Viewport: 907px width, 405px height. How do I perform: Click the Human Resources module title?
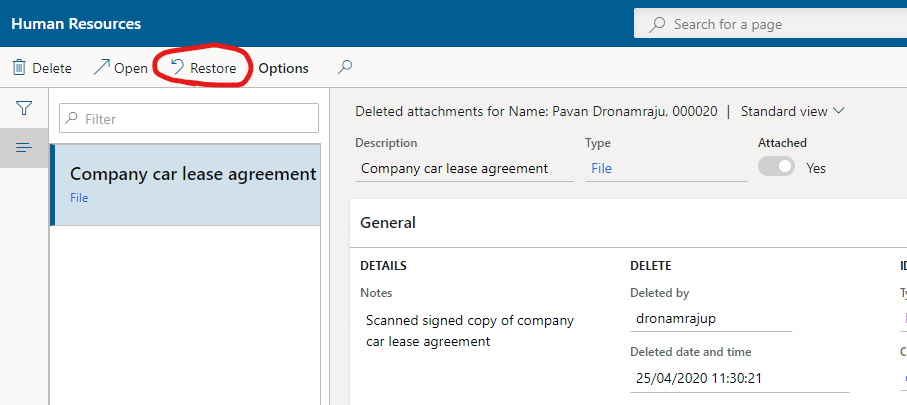pyautogui.click(x=76, y=23)
